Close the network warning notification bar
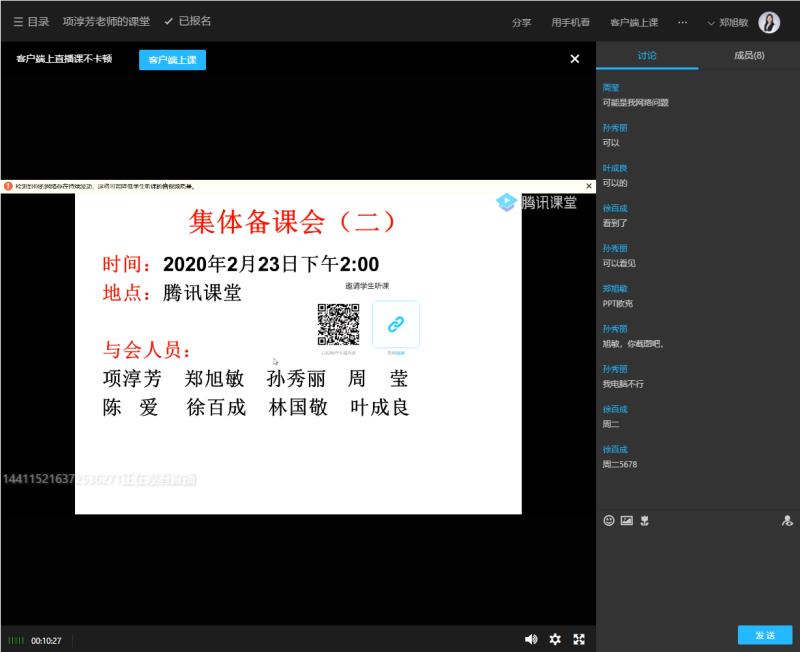This screenshot has width=800, height=652. (x=589, y=185)
